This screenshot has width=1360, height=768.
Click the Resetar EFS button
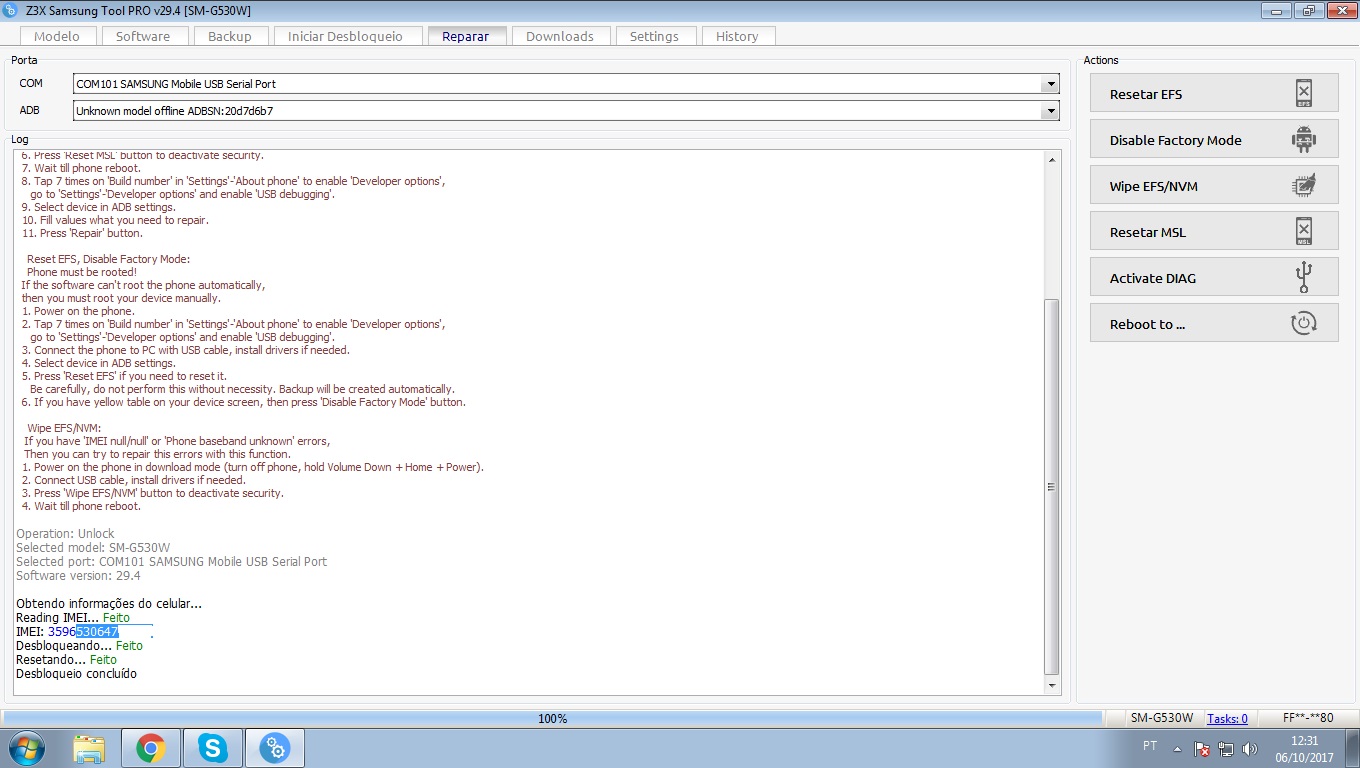coord(1214,93)
